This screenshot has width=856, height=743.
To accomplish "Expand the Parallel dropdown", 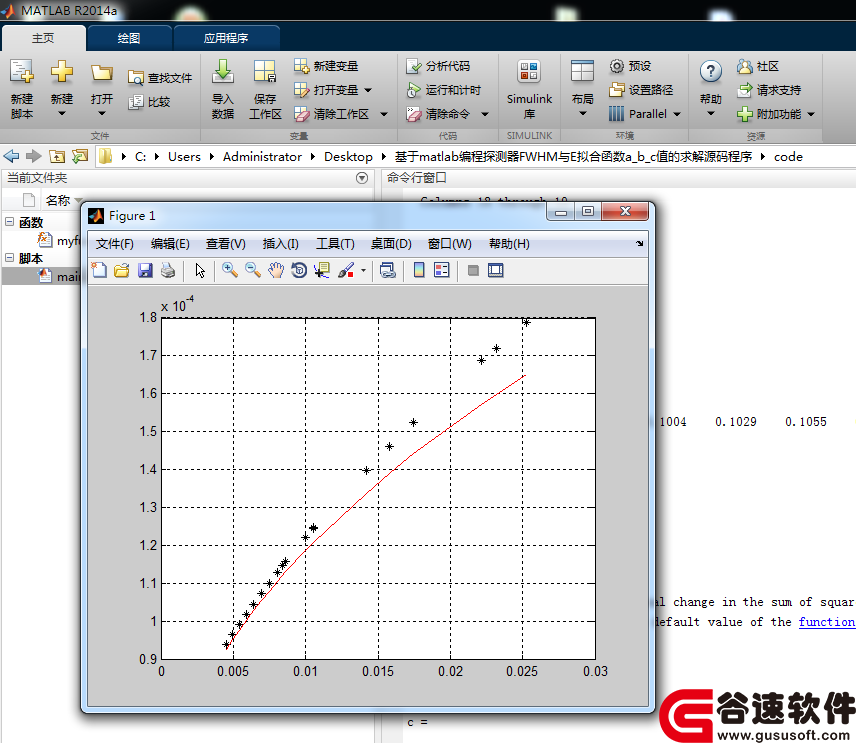I will tap(677, 114).
